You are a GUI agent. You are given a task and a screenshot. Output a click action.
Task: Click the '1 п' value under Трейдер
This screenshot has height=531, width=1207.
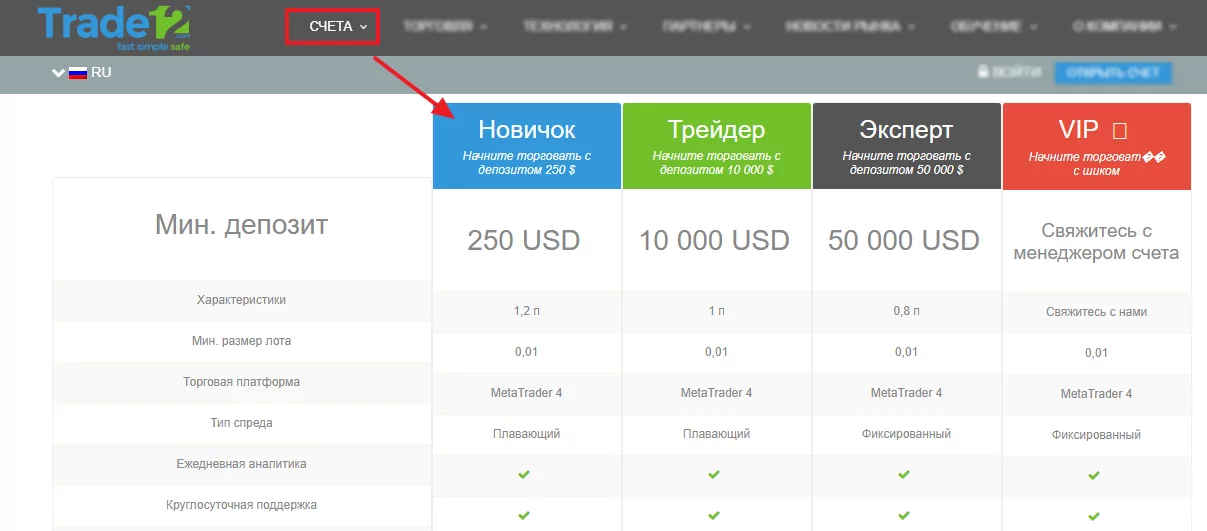coord(717,312)
